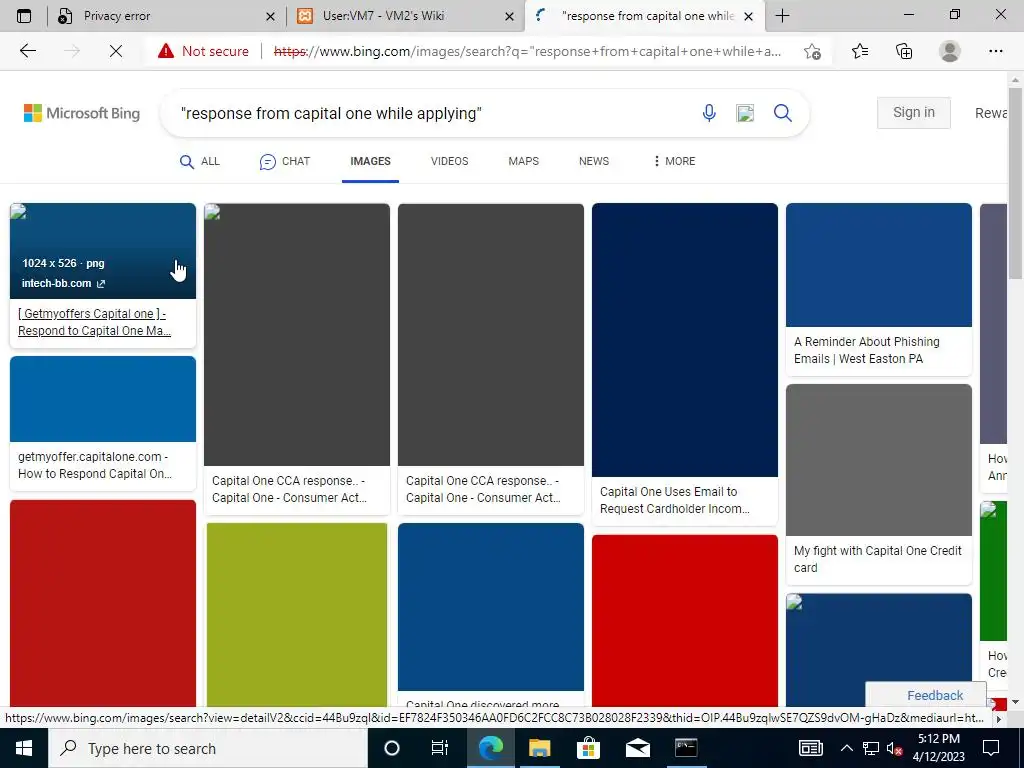Close the VM2's Wiki tab
The width and height of the screenshot is (1024, 768).
(509, 16)
